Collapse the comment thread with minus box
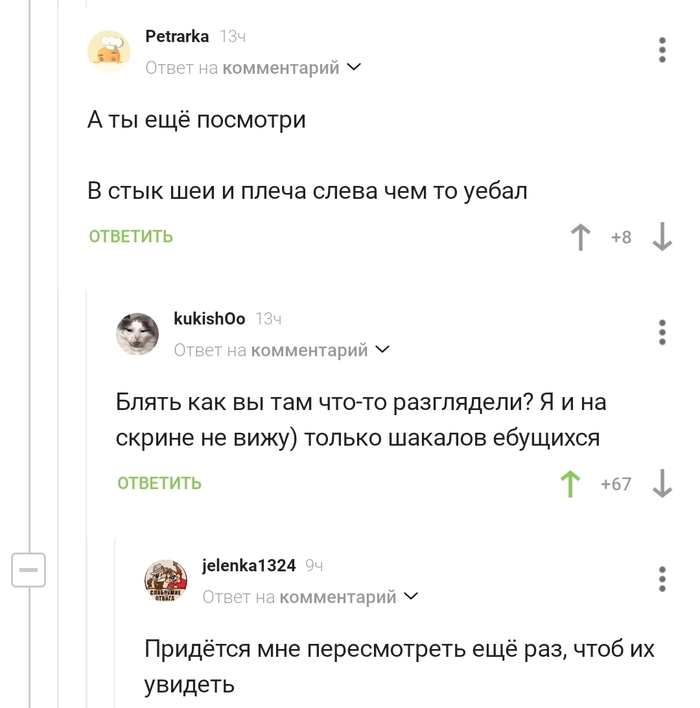 point(28,570)
